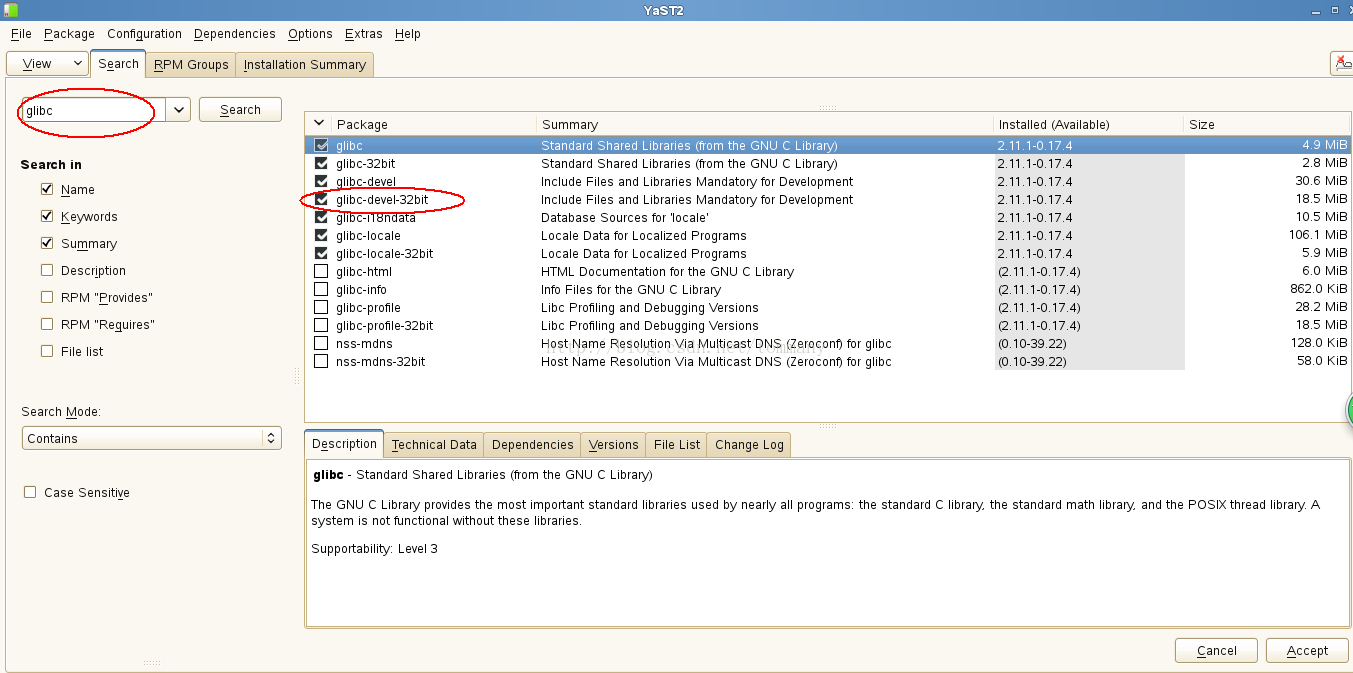Image resolution: width=1353 pixels, height=673 pixels.
Task: Select the glibc-locale package row
Action: coord(828,235)
